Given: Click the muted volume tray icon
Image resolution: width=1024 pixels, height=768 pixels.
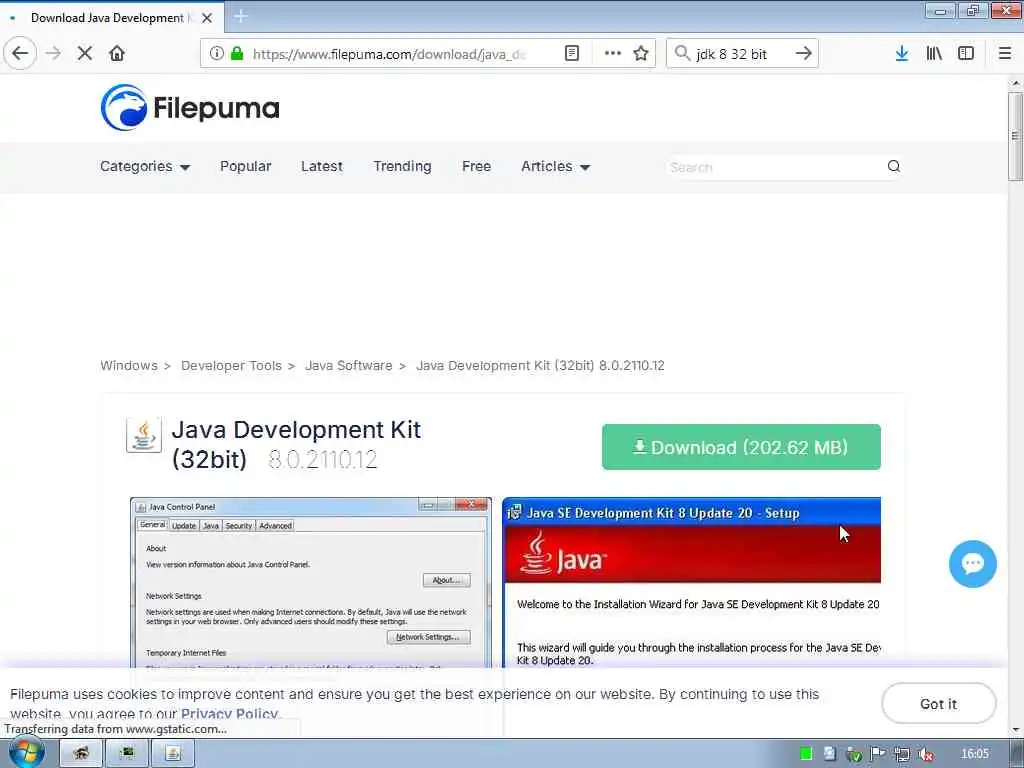Looking at the screenshot, I should (925, 754).
